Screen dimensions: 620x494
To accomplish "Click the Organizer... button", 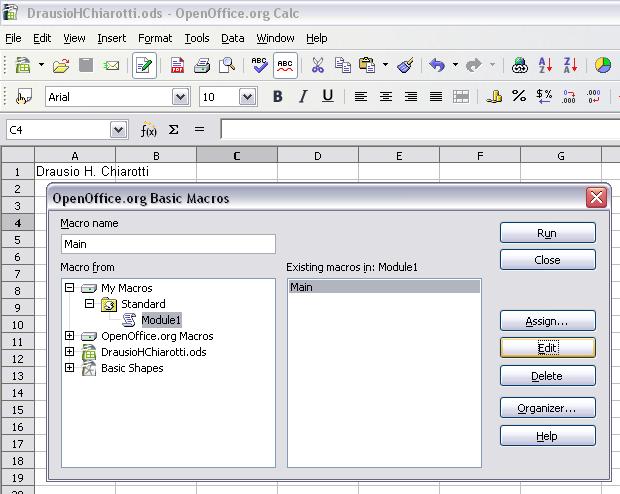I will 548,408.
